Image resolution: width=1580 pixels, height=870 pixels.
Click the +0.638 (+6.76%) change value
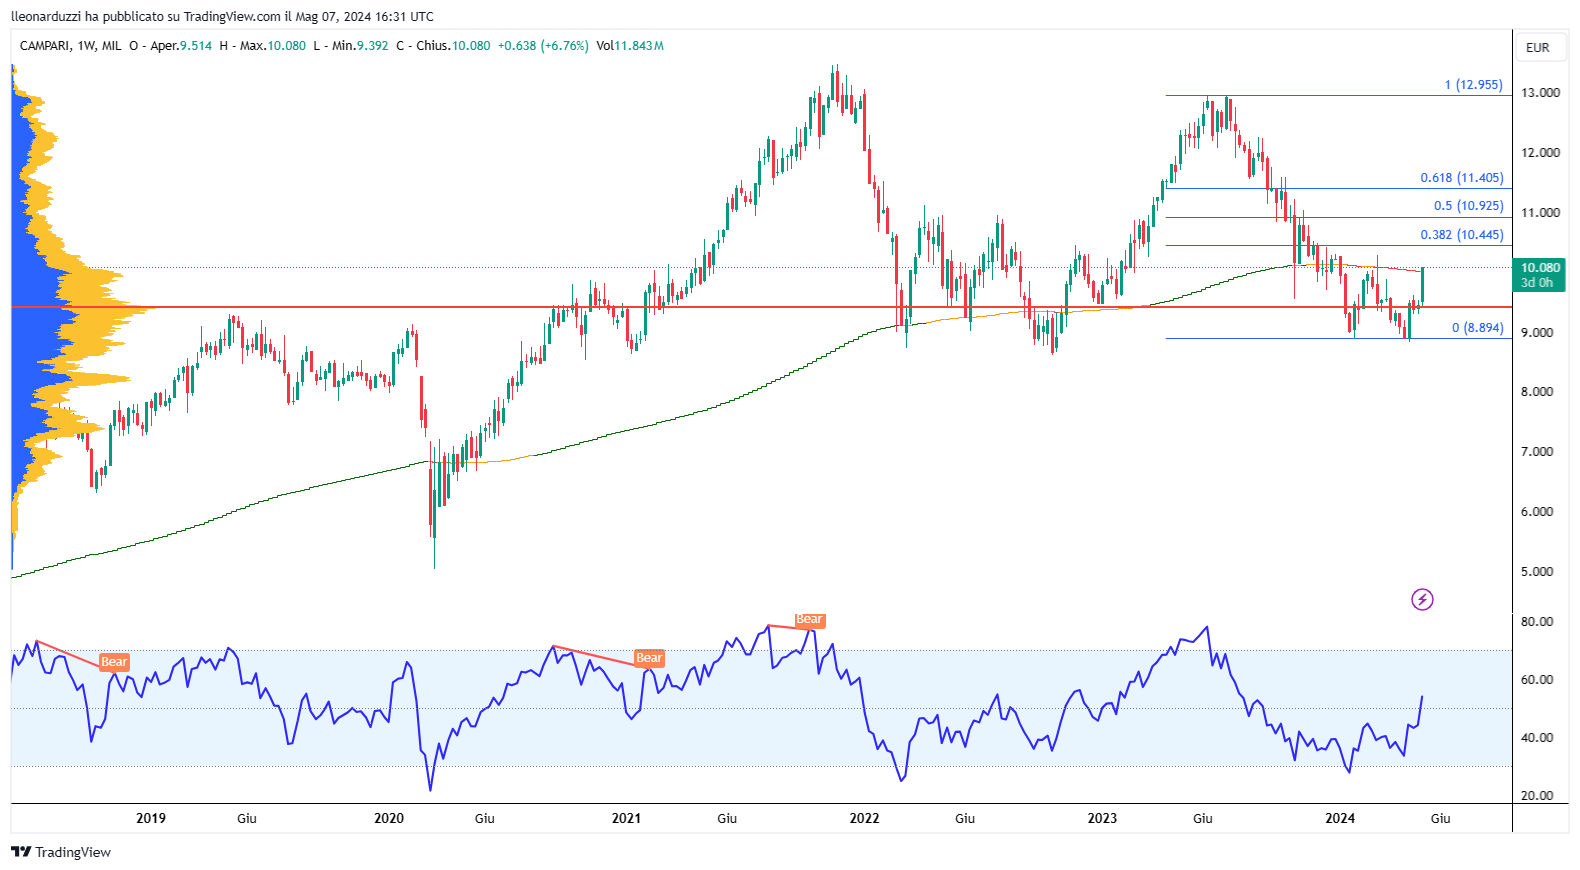click(543, 46)
